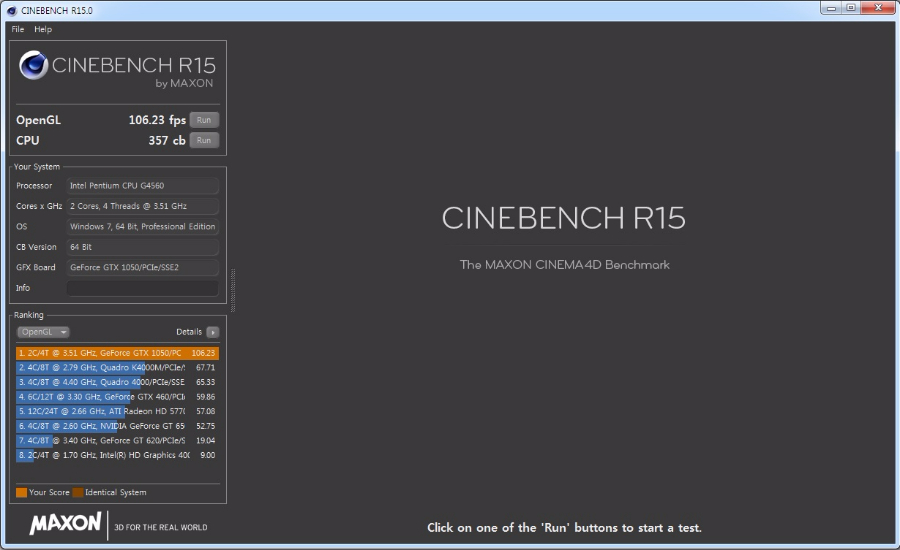Click the brown Identical System legend swatch
This screenshot has height=550, width=900.
coord(77,493)
